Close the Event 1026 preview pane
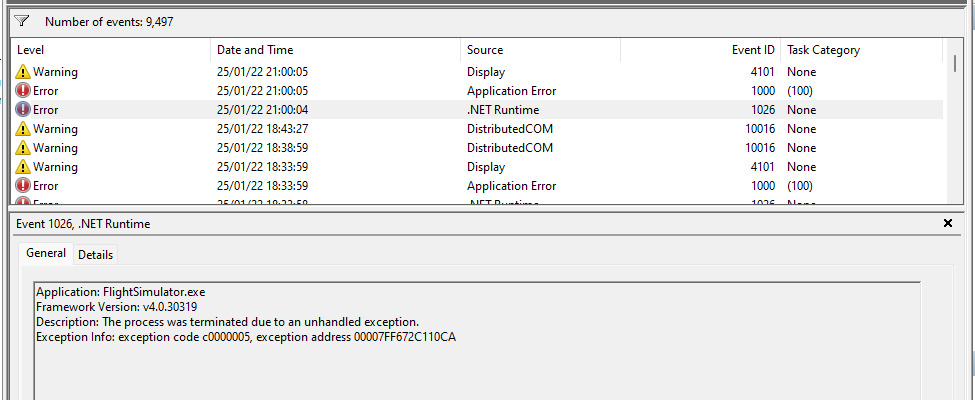Screen dimensions: 975x400 click(948, 224)
